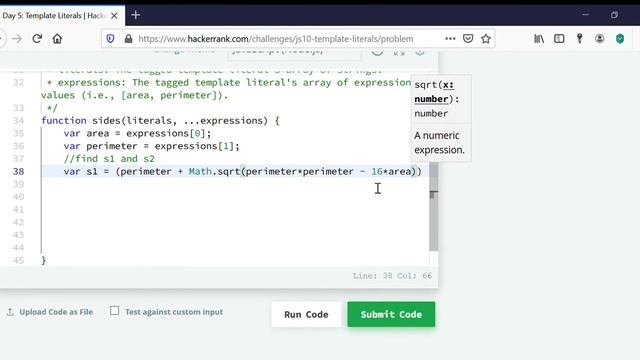View site security padlock info
Image resolution: width=640 pixels, height=360 pixels.
point(128,39)
